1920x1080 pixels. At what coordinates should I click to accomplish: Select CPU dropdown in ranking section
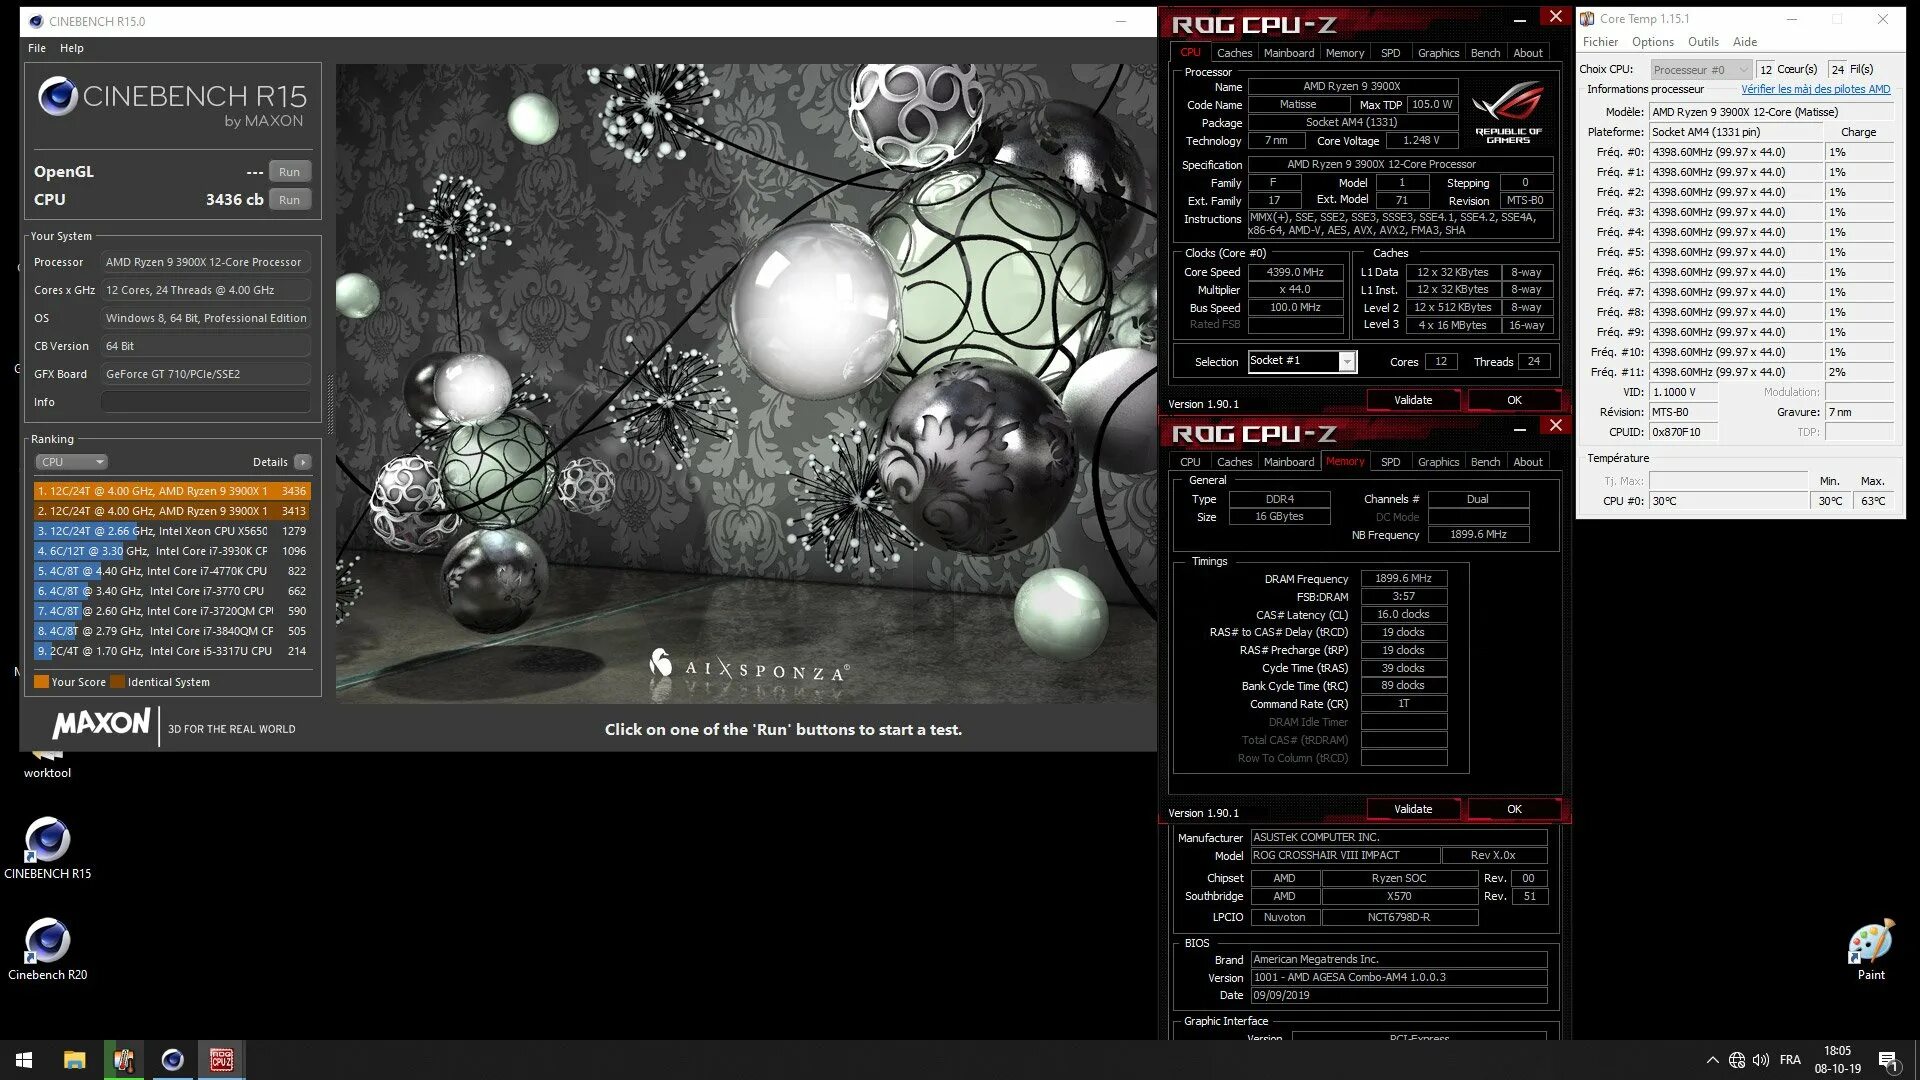70,462
